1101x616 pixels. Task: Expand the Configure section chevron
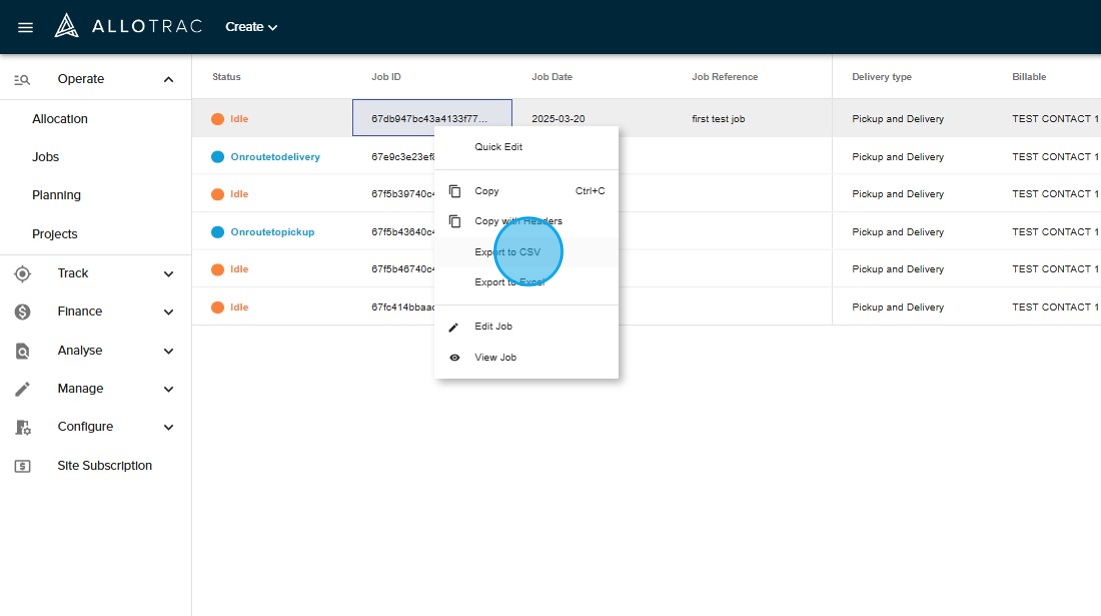tap(168, 427)
